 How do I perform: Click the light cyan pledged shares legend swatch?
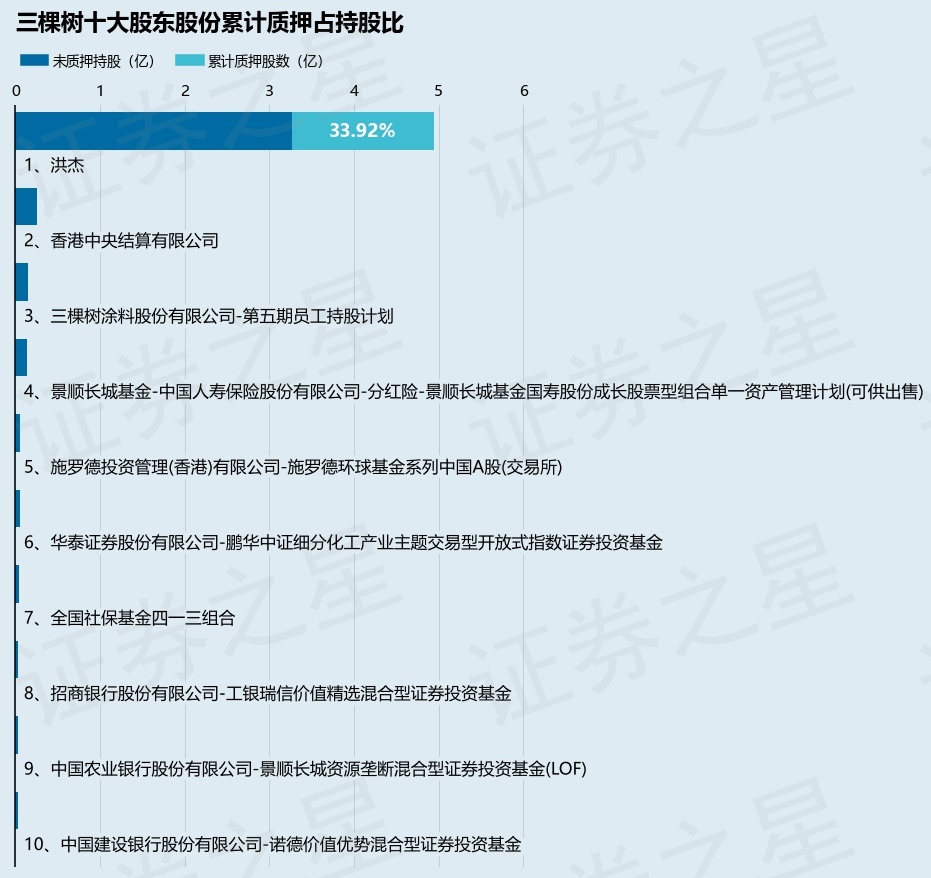[189, 61]
